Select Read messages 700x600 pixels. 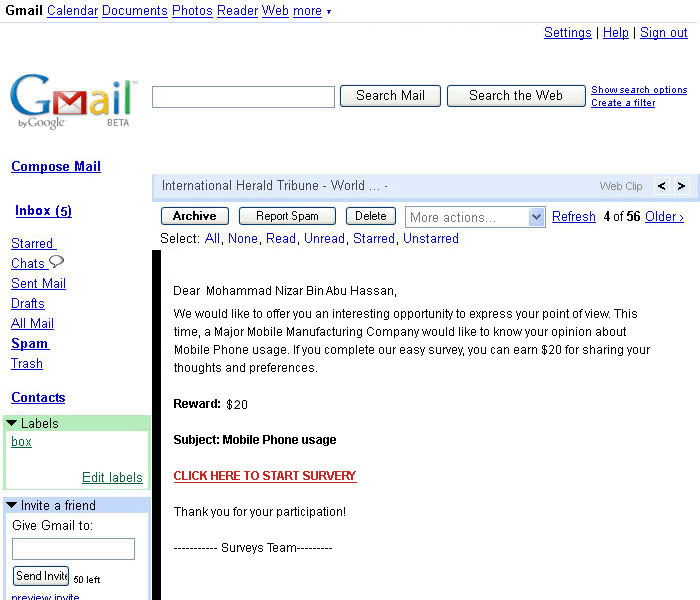click(281, 238)
